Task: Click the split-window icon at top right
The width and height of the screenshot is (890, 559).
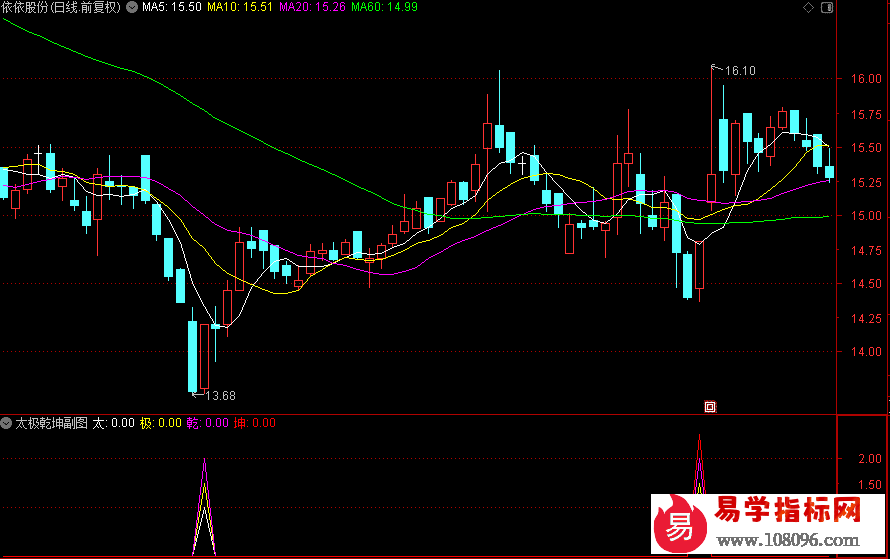Action: point(827,7)
